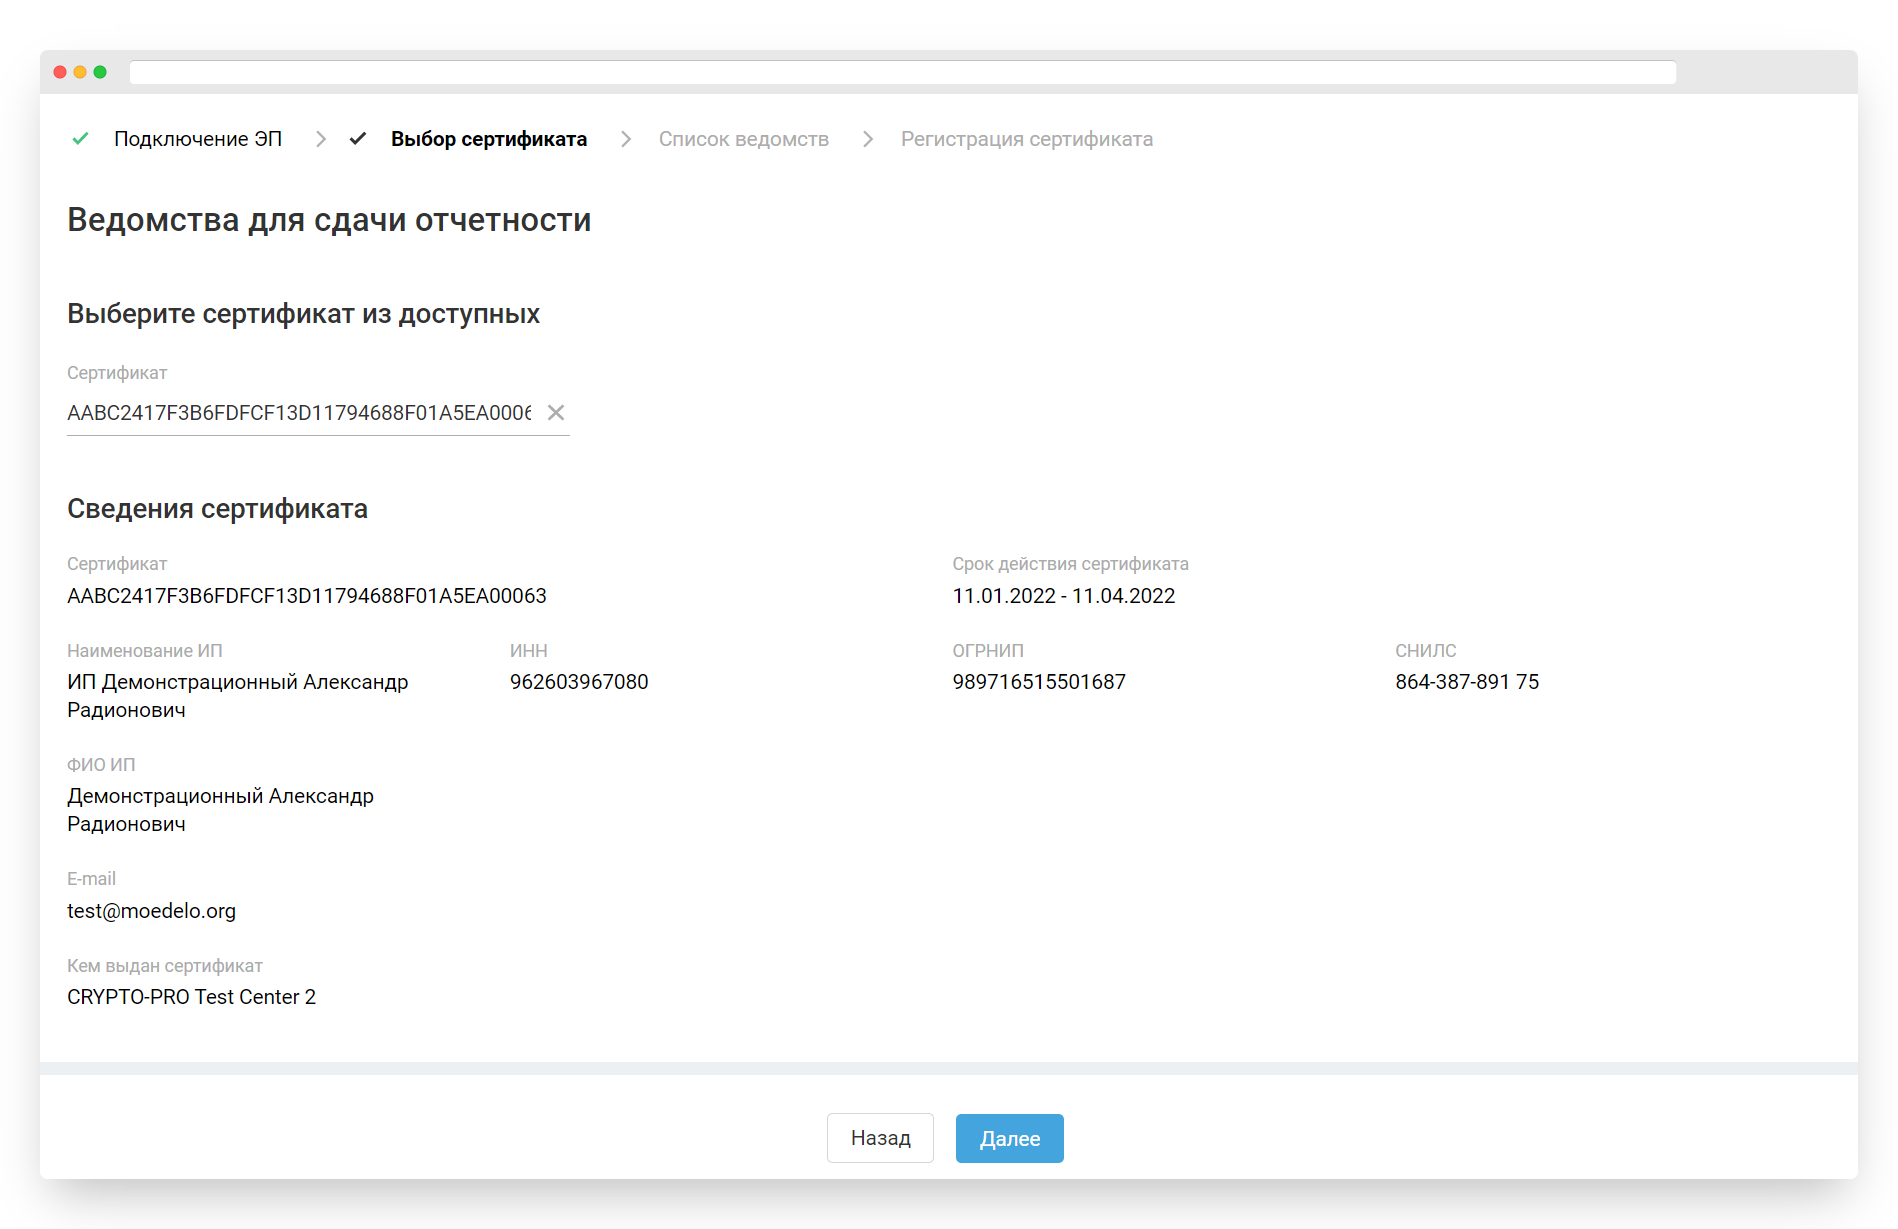The width and height of the screenshot is (1898, 1229).
Task: Click the СНИЛС value 864-387-891 75
Action: [x=1466, y=682]
